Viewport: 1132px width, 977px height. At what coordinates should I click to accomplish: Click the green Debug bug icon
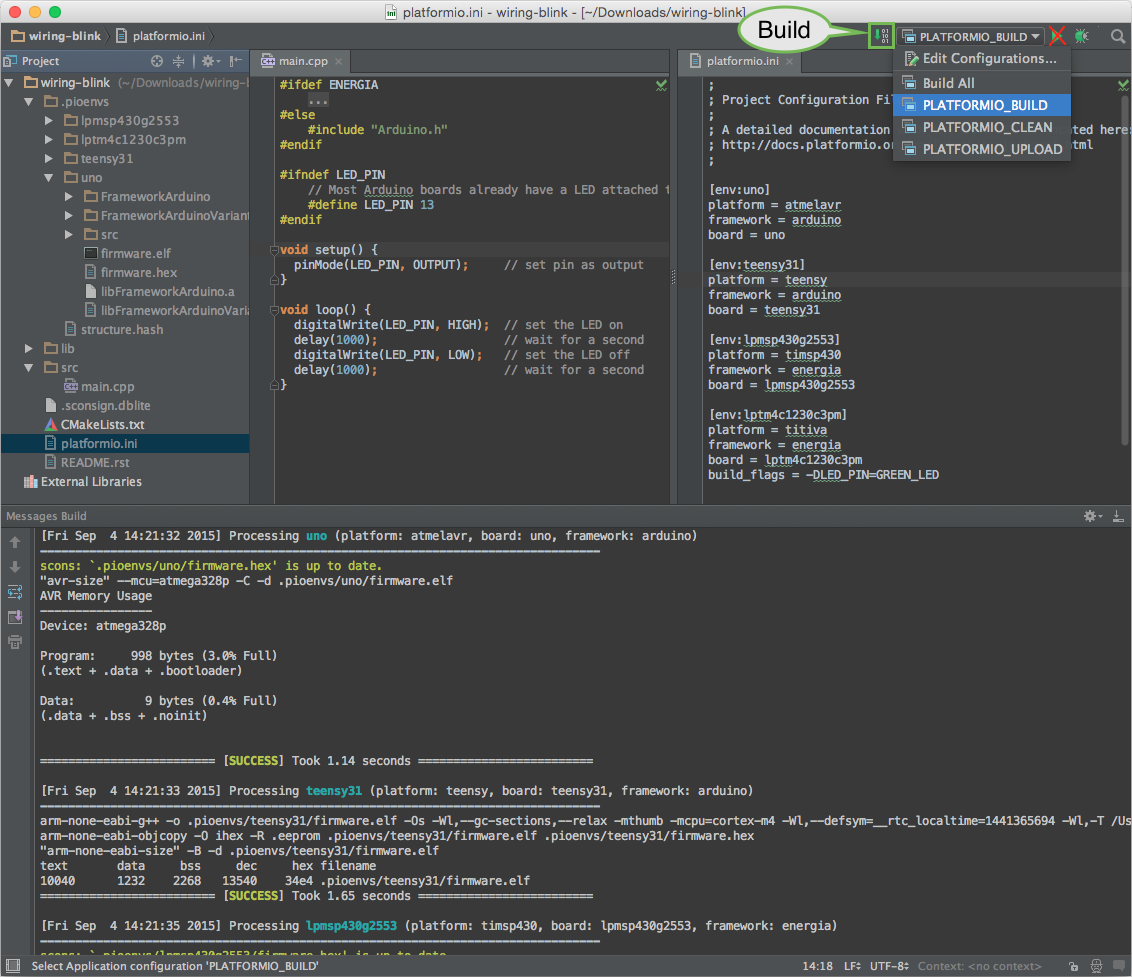click(x=1081, y=36)
